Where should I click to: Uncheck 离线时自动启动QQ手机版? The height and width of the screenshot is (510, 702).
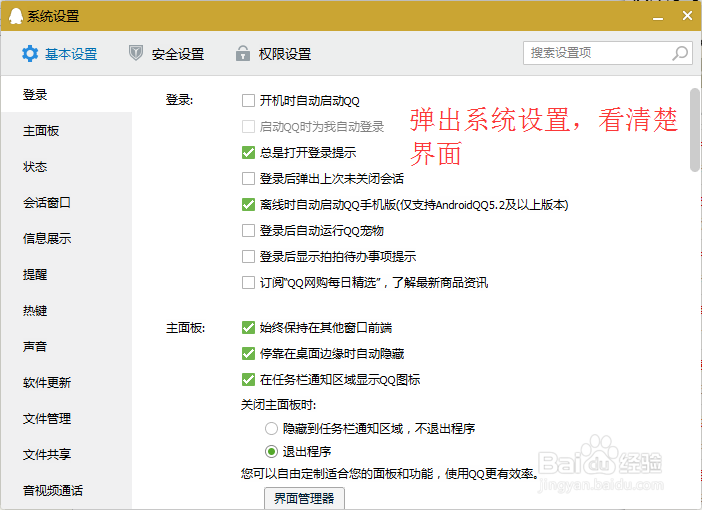click(x=248, y=205)
